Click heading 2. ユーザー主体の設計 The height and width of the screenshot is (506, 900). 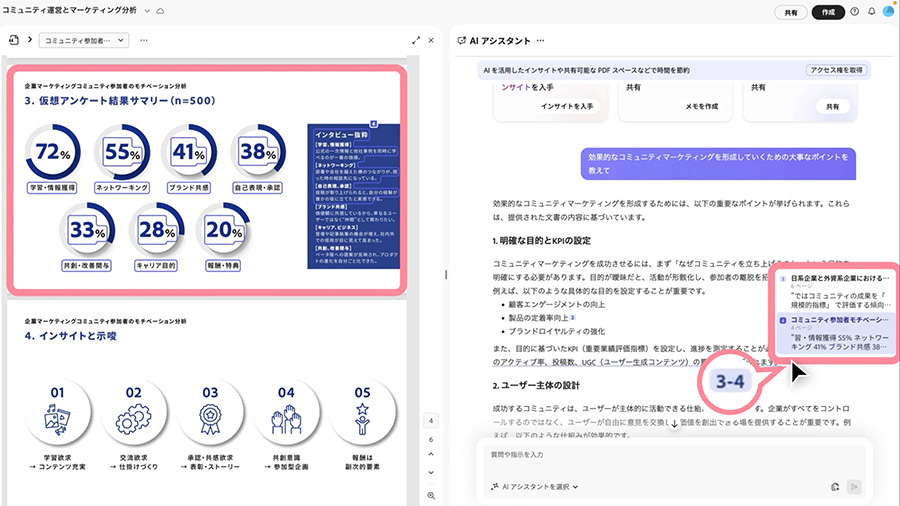tap(536, 386)
